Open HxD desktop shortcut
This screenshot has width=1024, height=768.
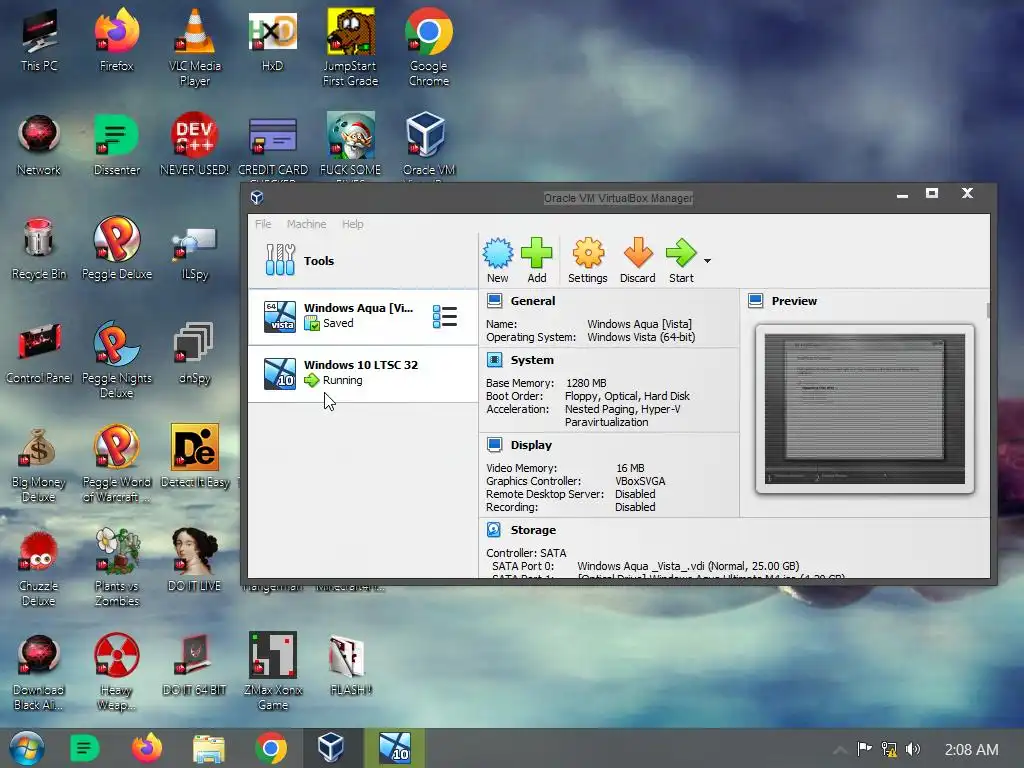tap(272, 40)
